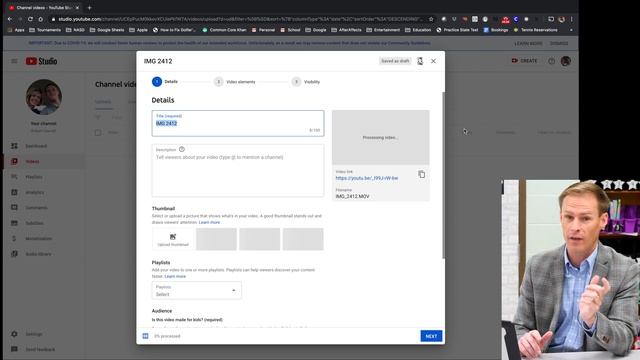Screen dimensions: 640x360
Task: Open Playlists in the sidebar
Action: pos(43,177)
